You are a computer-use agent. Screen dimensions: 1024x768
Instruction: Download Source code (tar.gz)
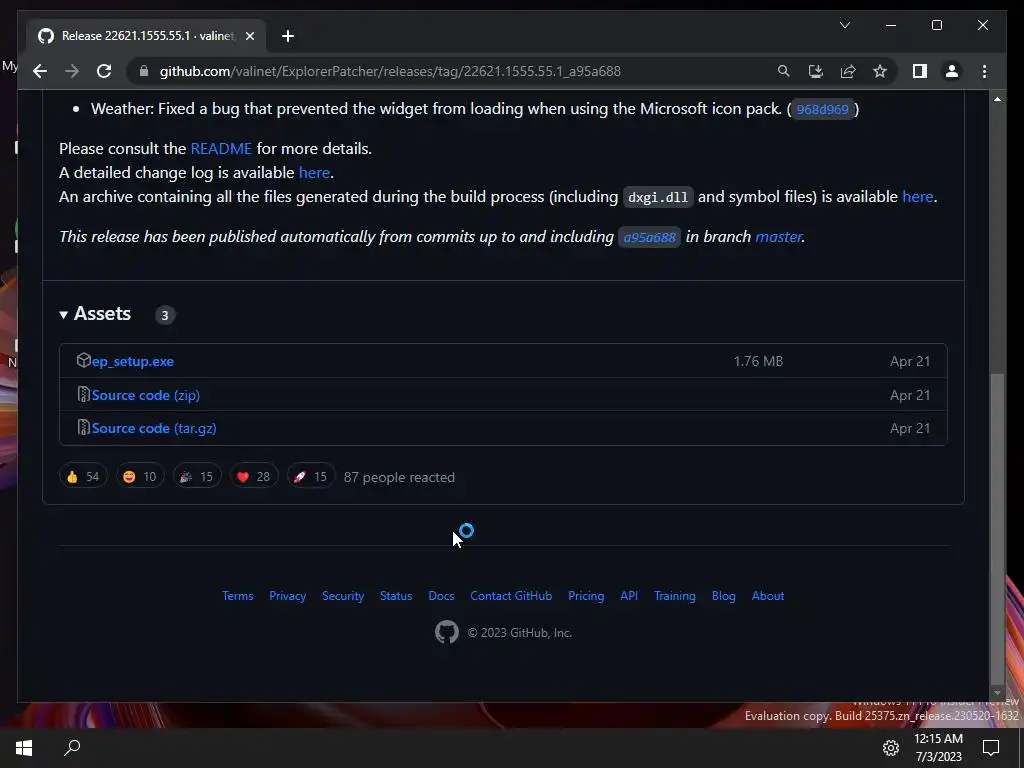pos(154,428)
